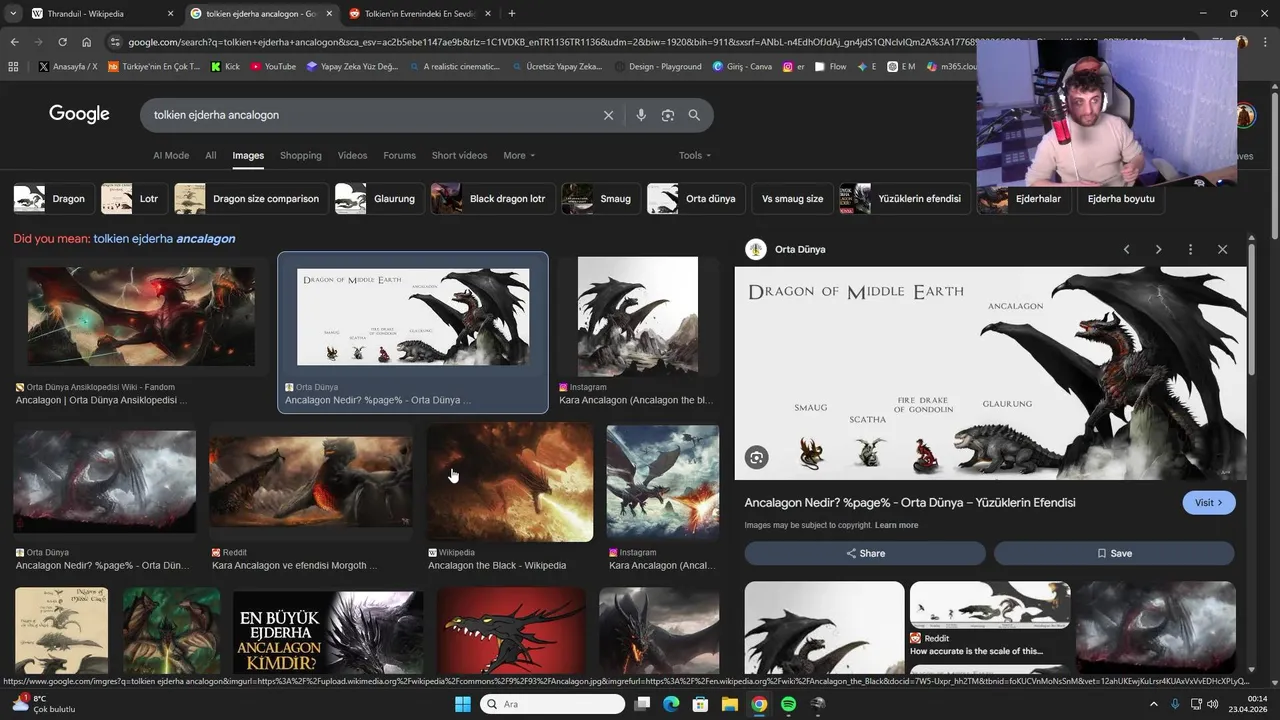Screen dimensions: 1280x720
Task: Open the Google logo home link
Action: [79, 114]
